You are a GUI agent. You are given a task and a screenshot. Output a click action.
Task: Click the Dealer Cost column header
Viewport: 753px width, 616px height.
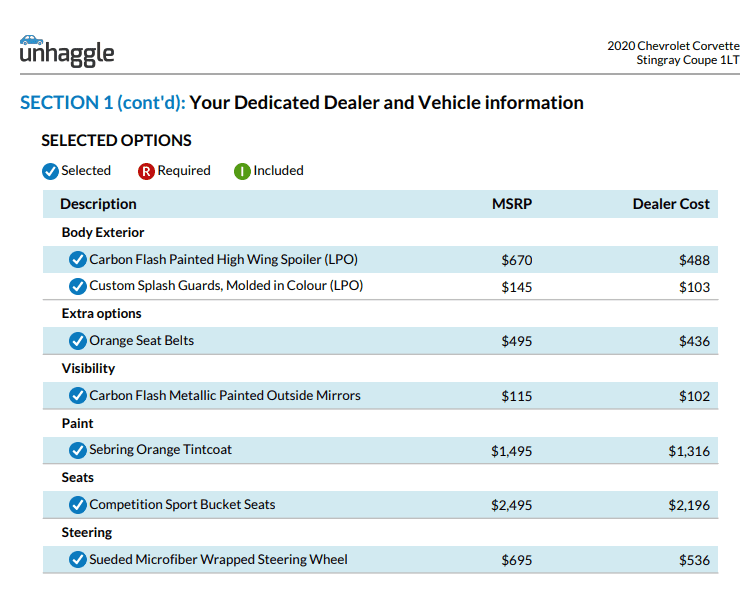pyautogui.click(x=671, y=204)
